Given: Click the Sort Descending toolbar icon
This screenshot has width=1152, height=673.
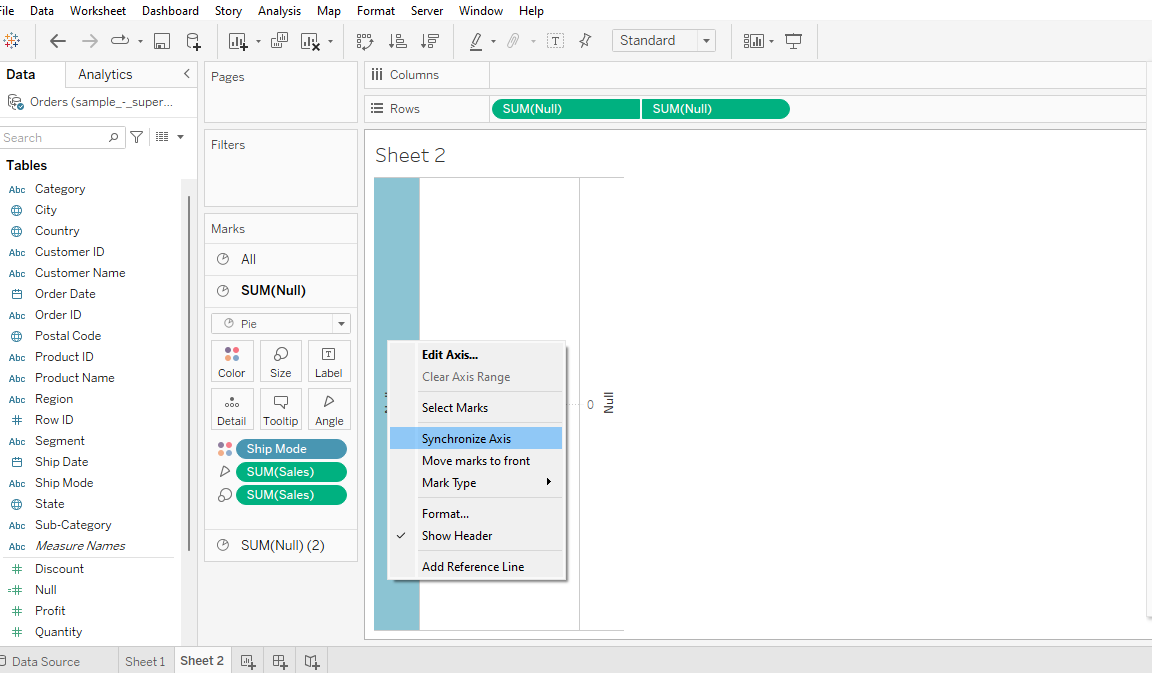Looking at the screenshot, I should click(430, 40).
